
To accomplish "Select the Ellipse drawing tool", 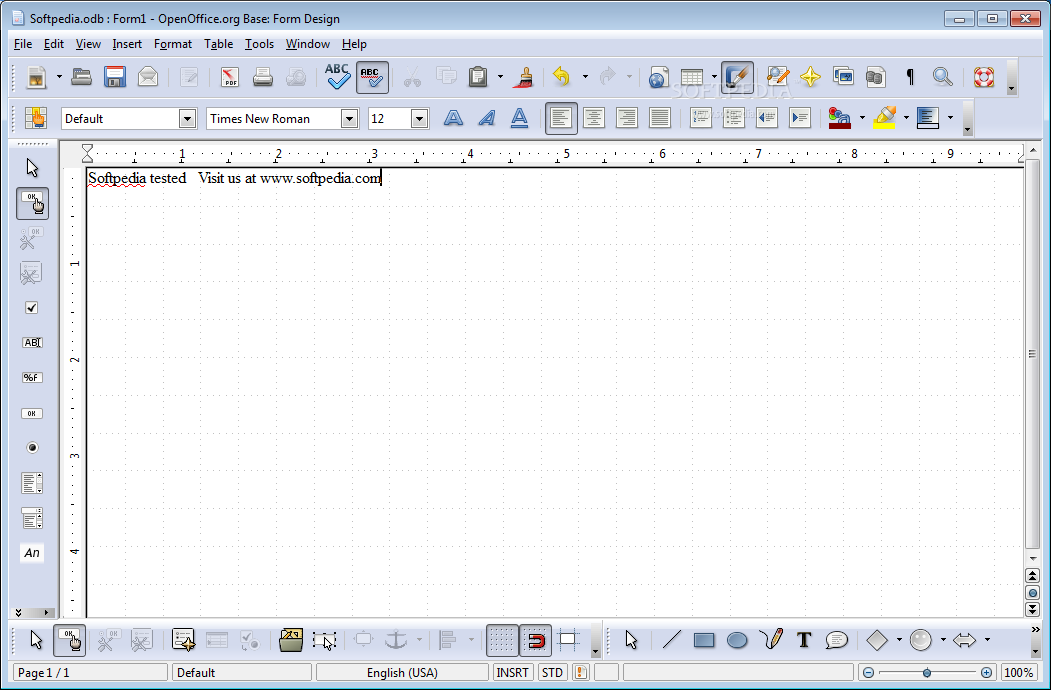I will tap(737, 640).
